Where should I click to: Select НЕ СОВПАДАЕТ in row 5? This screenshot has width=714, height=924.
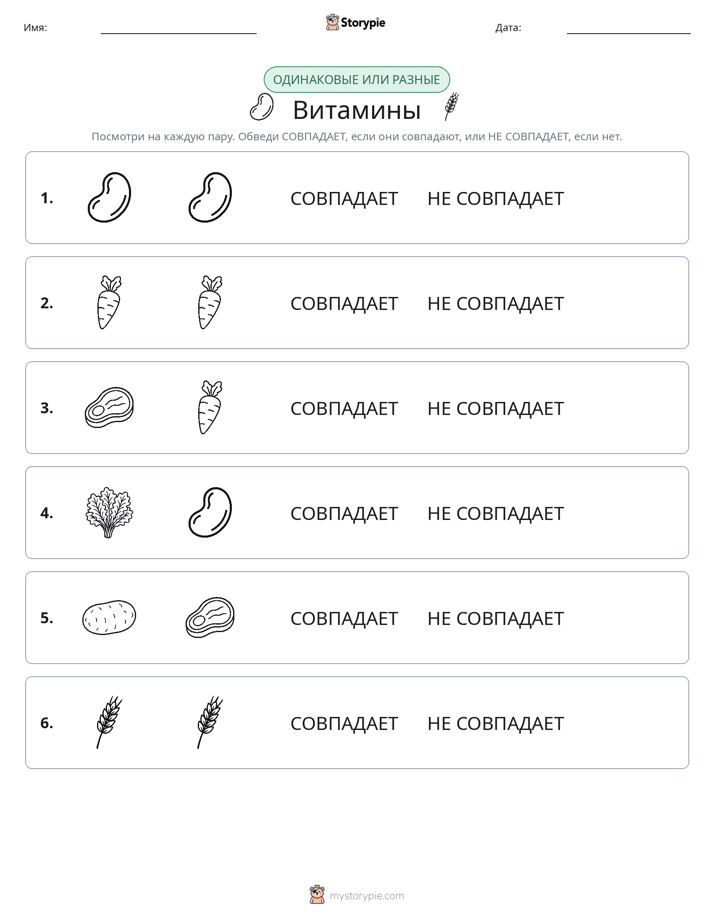pos(495,619)
